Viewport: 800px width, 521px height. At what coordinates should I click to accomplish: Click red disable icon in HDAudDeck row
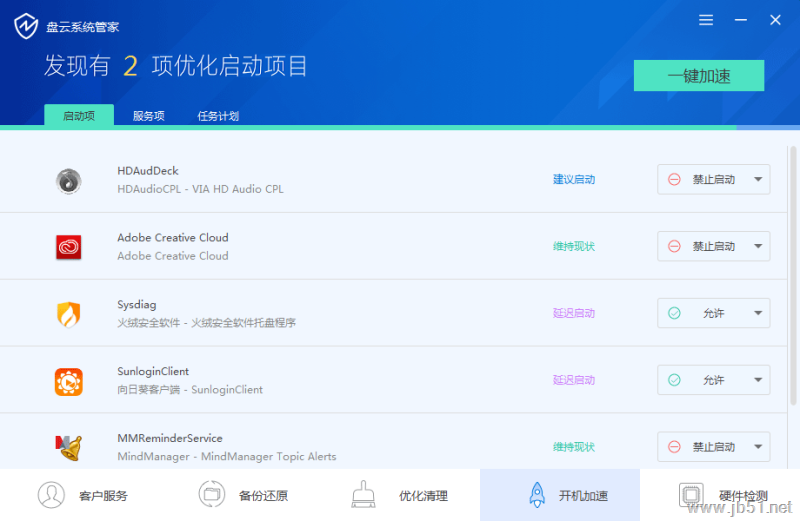(674, 180)
